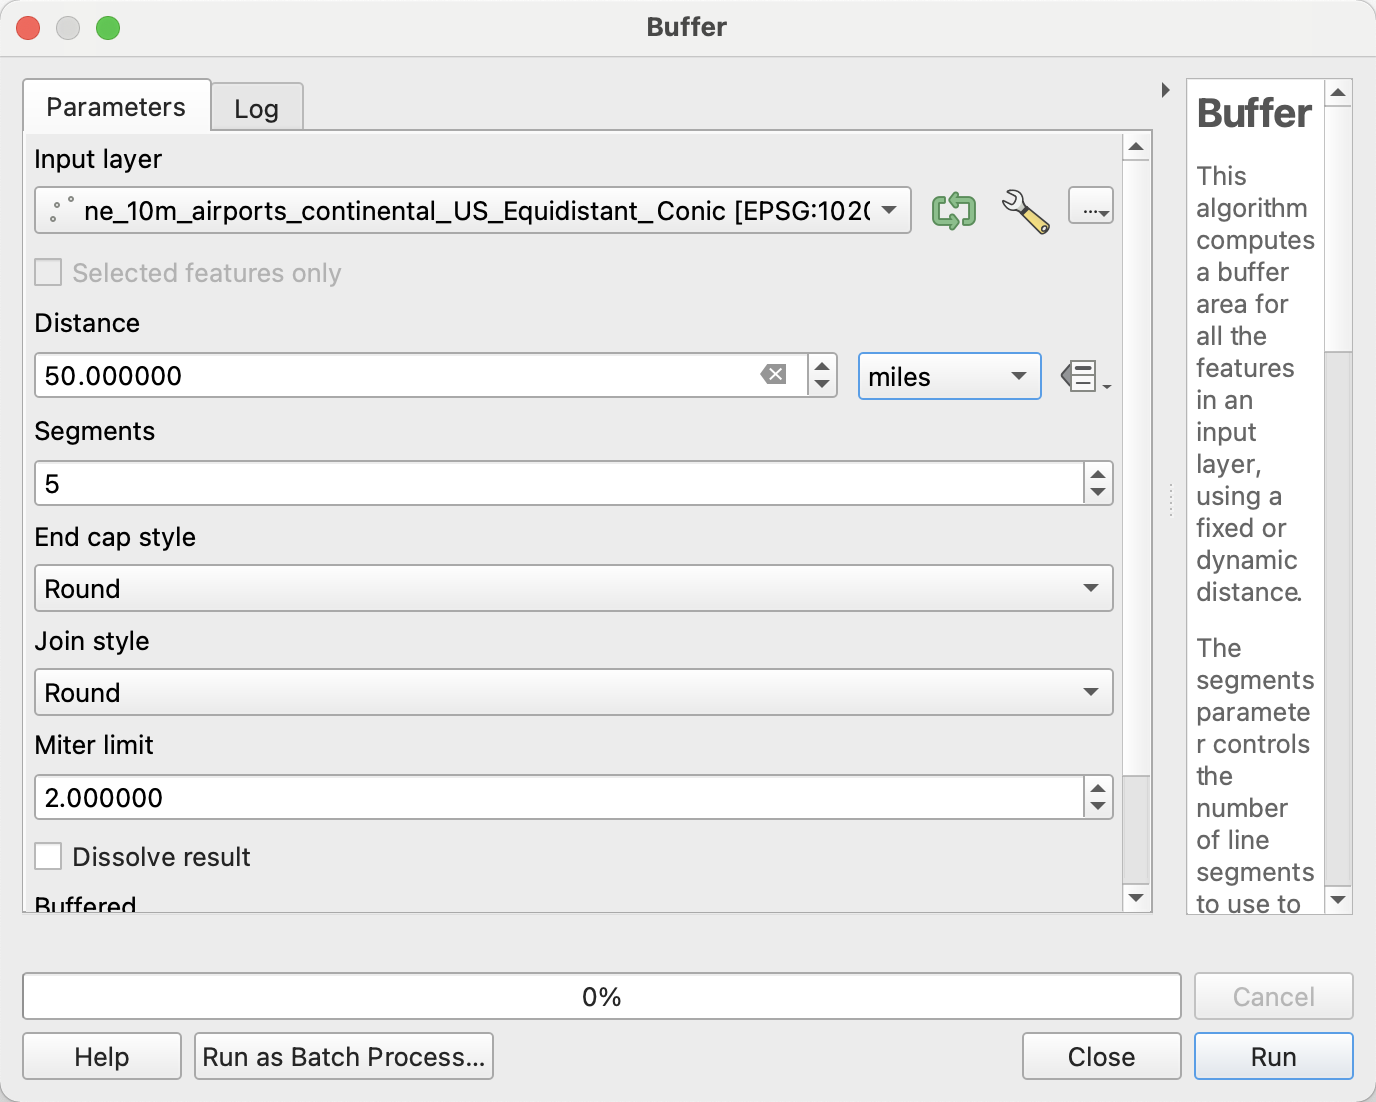
Task: Click Run as Batch Process
Action: [343, 1056]
